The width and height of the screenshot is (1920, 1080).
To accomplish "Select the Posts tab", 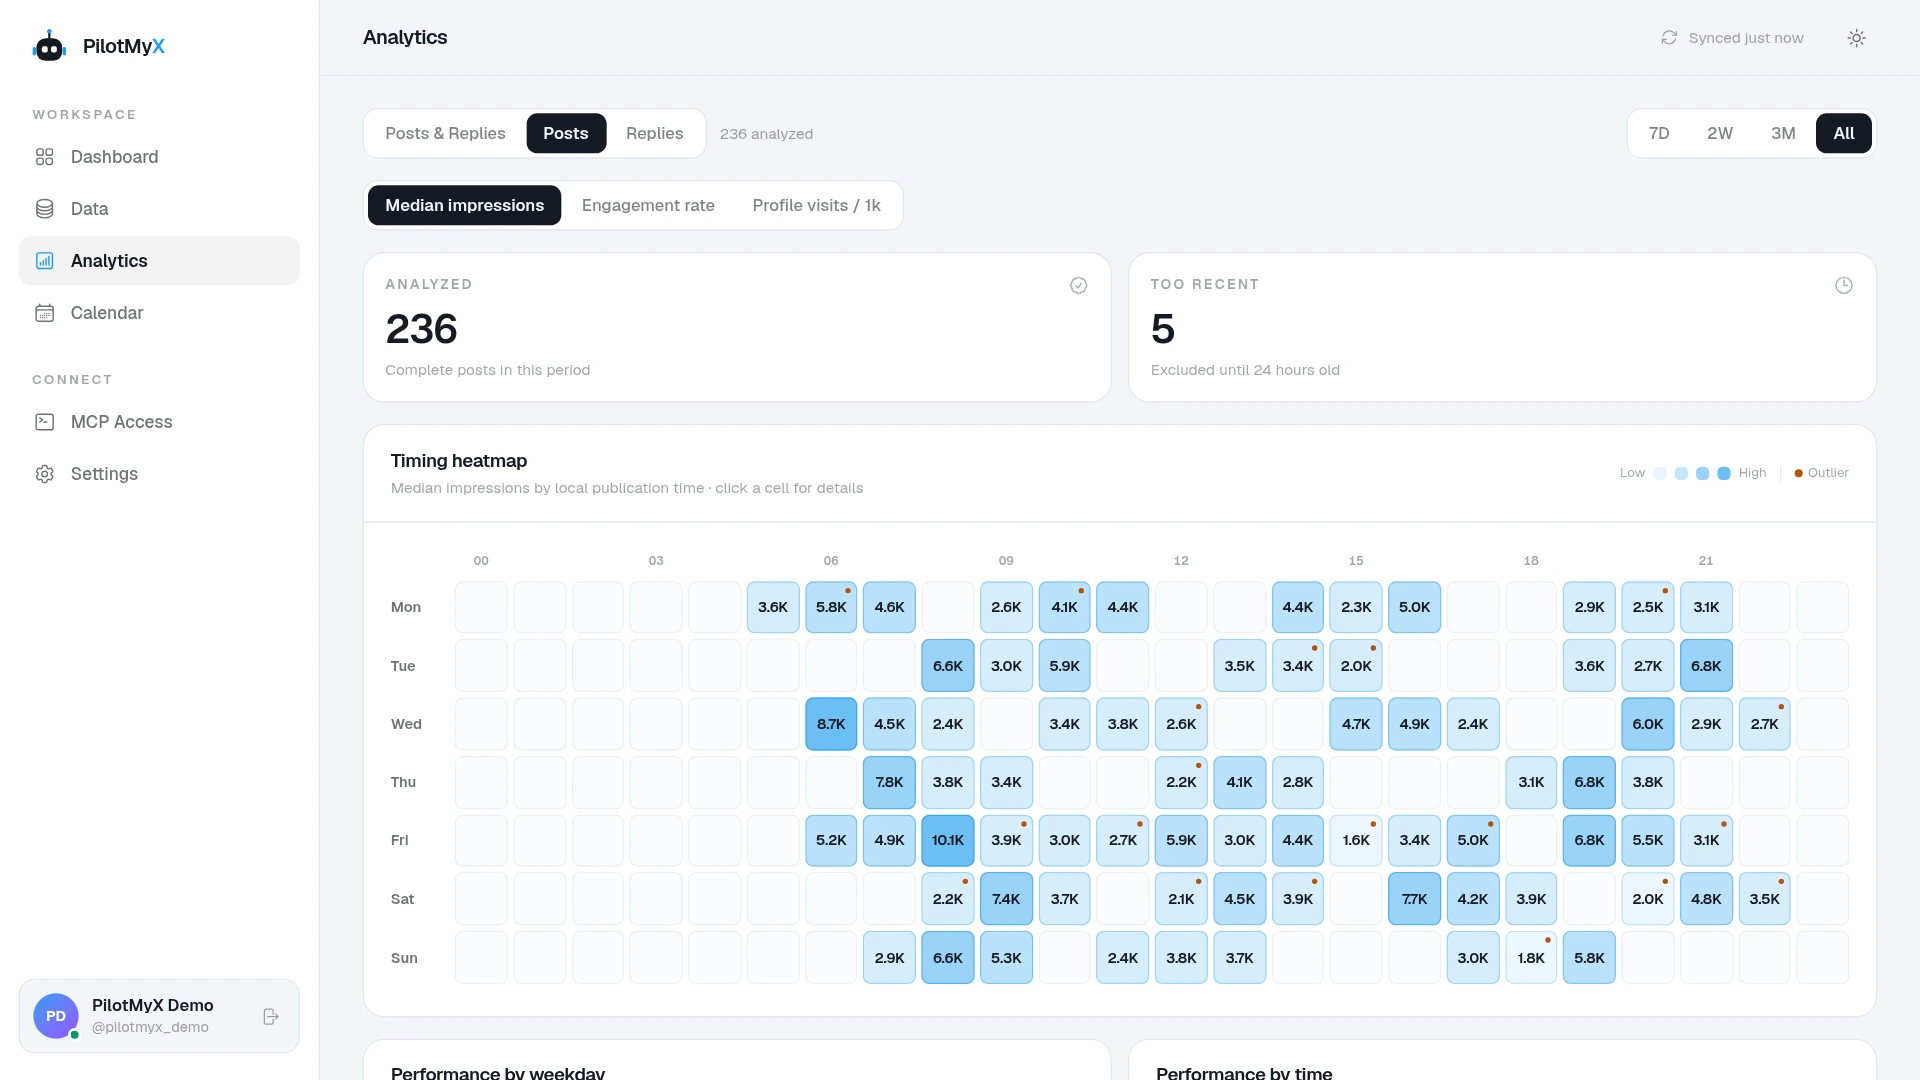I will pyautogui.click(x=566, y=134).
